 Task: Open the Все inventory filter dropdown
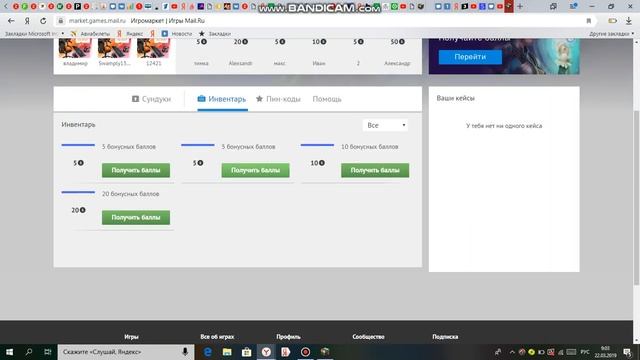pyautogui.click(x=385, y=125)
